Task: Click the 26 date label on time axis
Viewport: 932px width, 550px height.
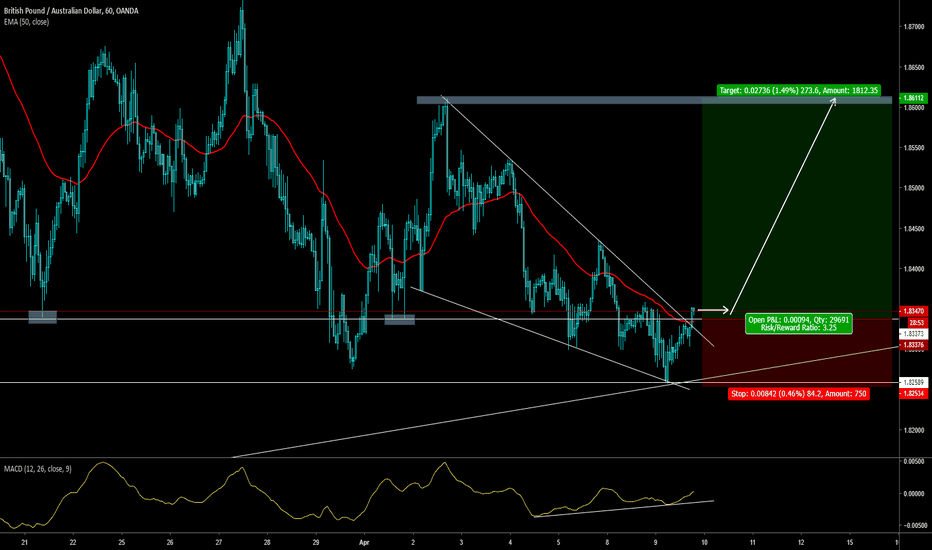Action: point(170,542)
